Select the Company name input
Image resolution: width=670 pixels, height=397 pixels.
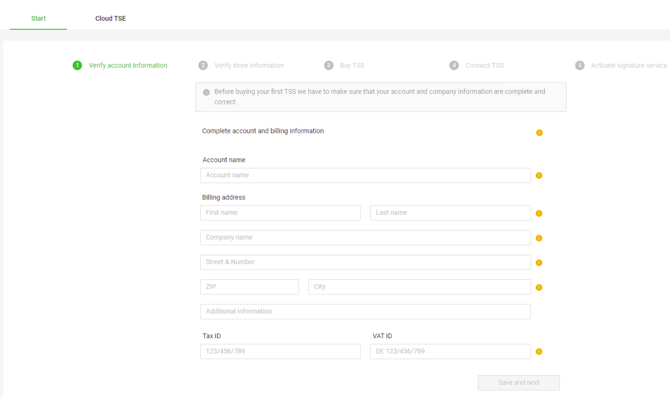[x=365, y=238]
